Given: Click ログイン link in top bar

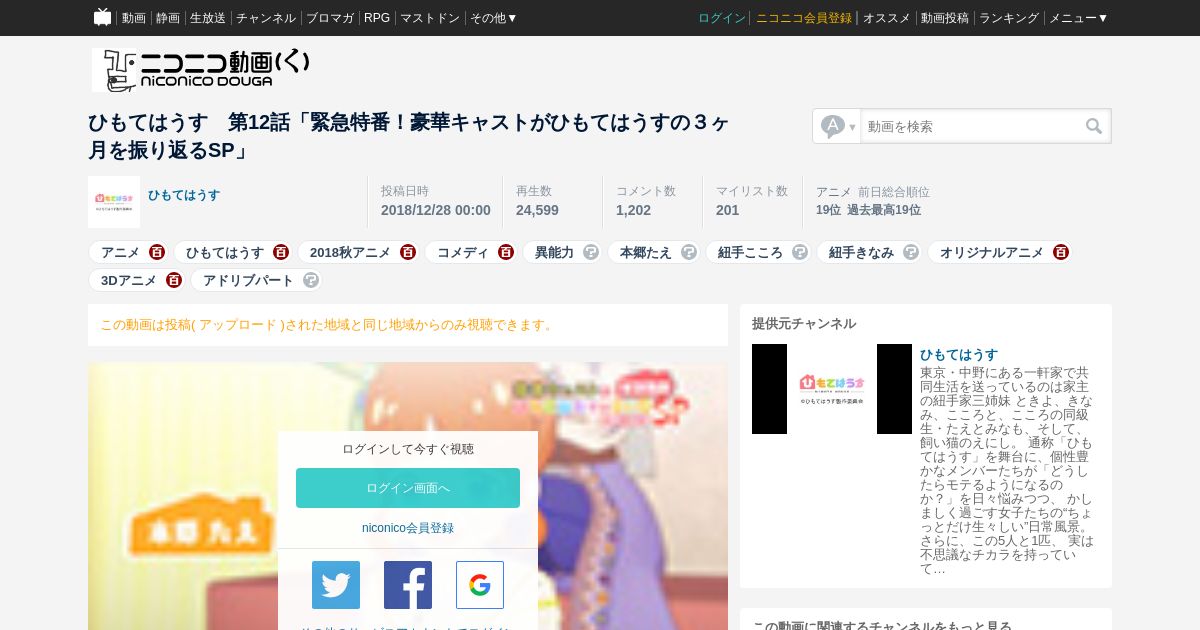Looking at the screenshot, I should coord(722,18).
